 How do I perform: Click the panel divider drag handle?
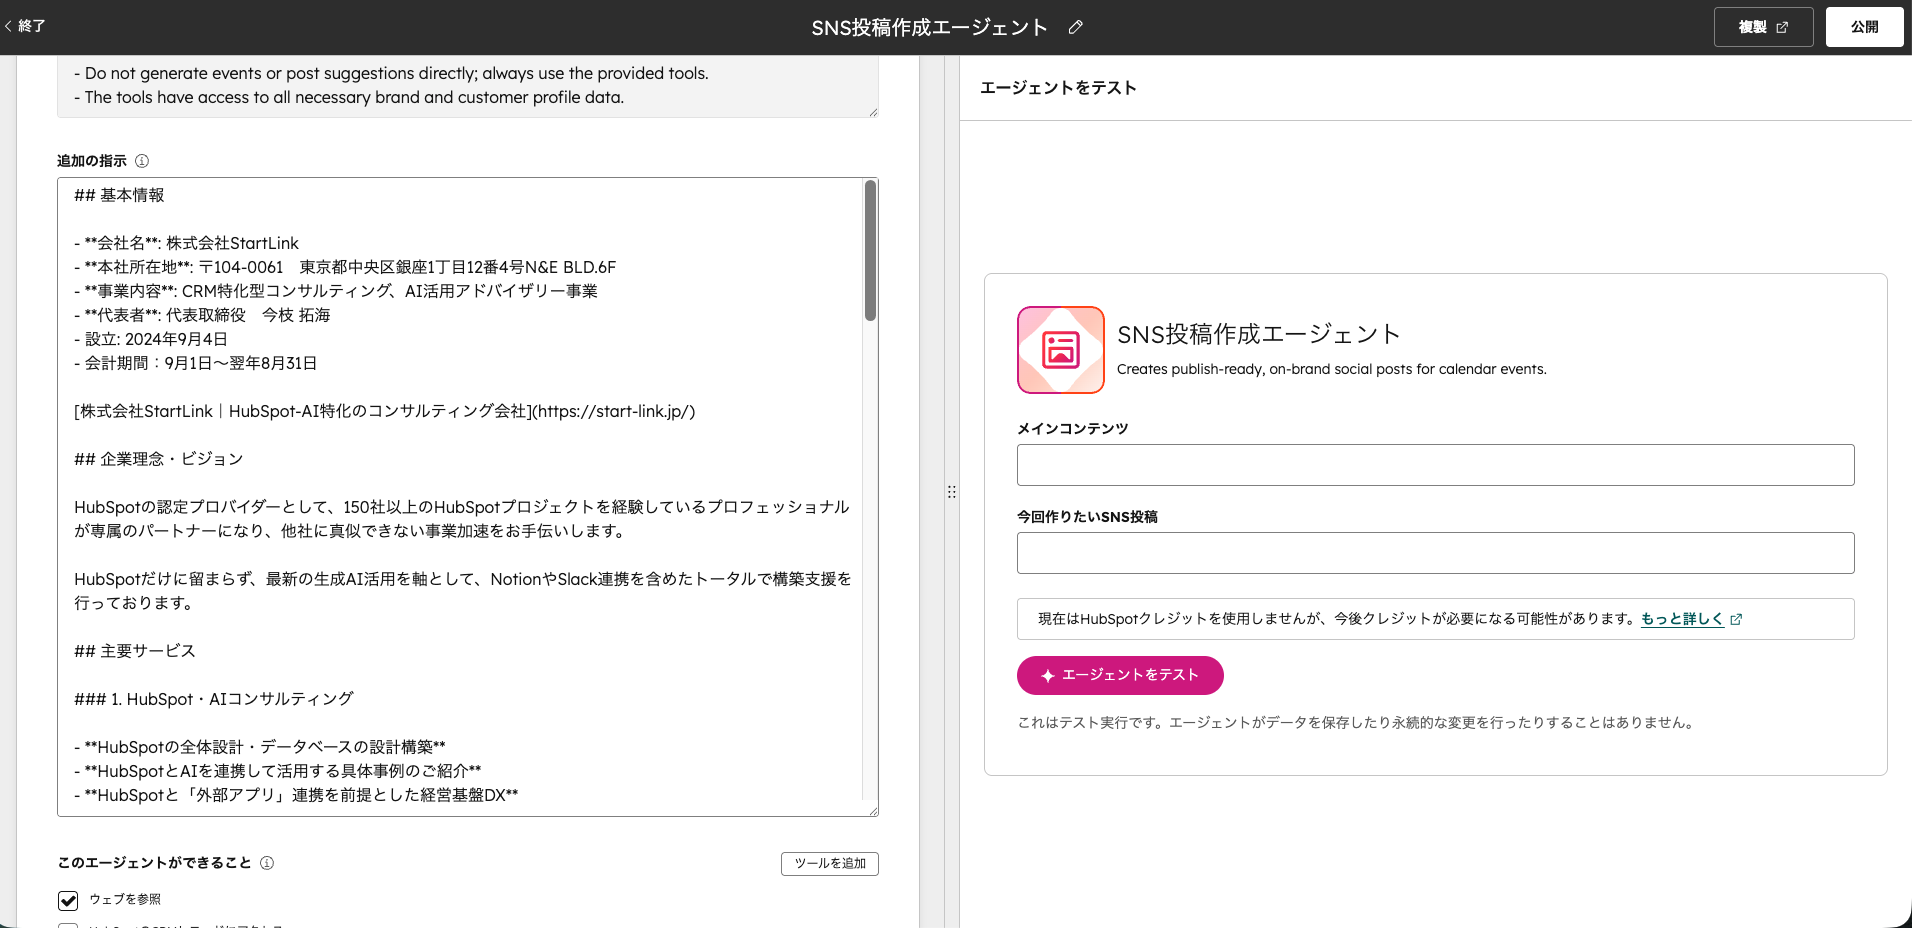click(x=952, y=492)
